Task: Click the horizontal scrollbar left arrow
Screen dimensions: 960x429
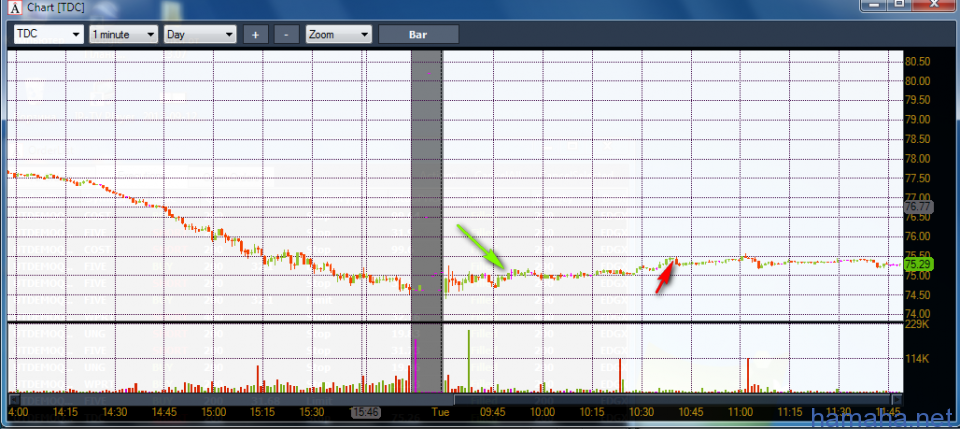Action: (12, 400)
